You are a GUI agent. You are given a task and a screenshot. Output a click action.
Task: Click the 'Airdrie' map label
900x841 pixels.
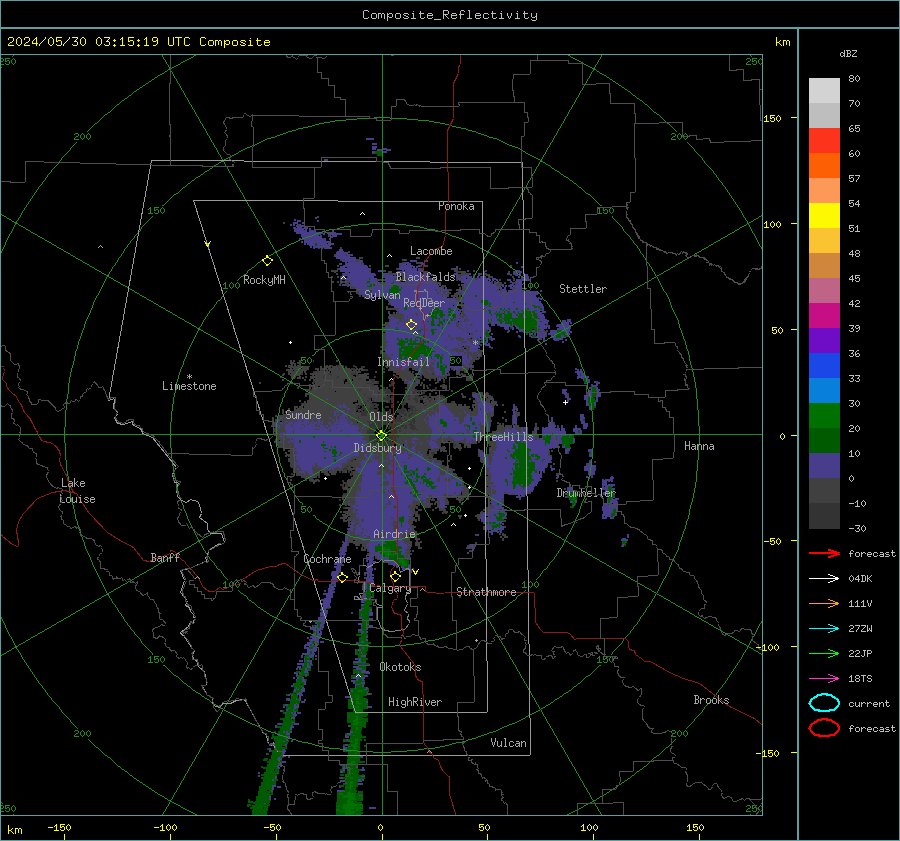coord(394,534)
